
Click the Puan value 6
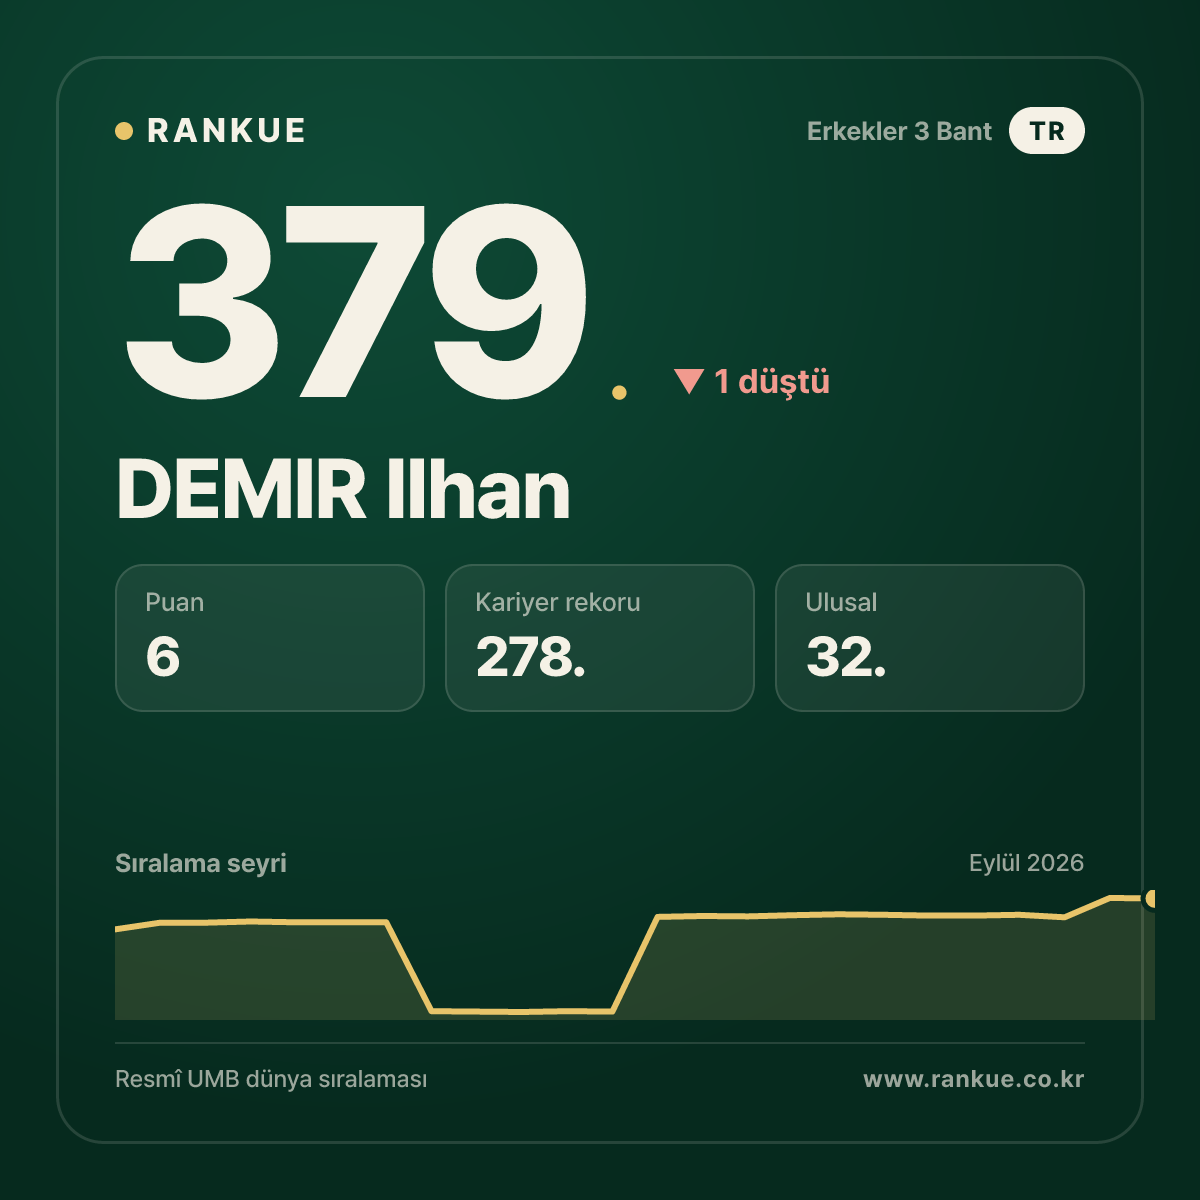(x=163, y=657)
